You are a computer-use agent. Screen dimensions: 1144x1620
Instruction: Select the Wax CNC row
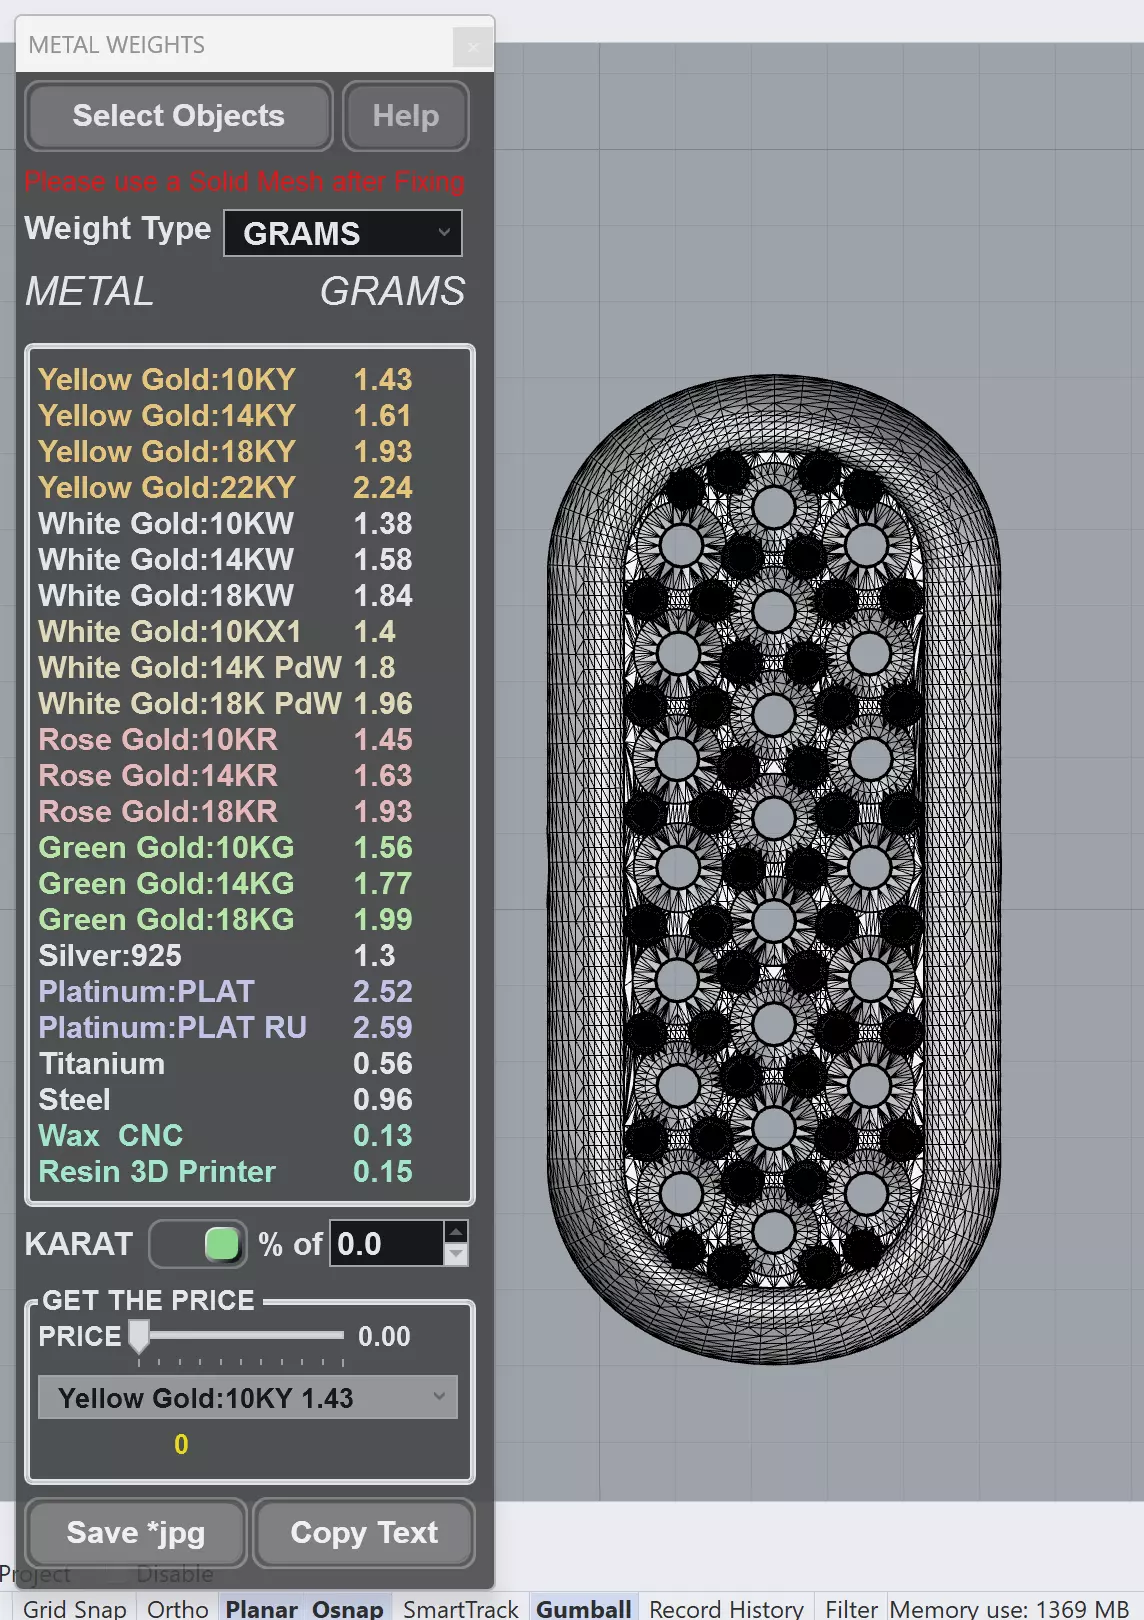pos(226,1136)
